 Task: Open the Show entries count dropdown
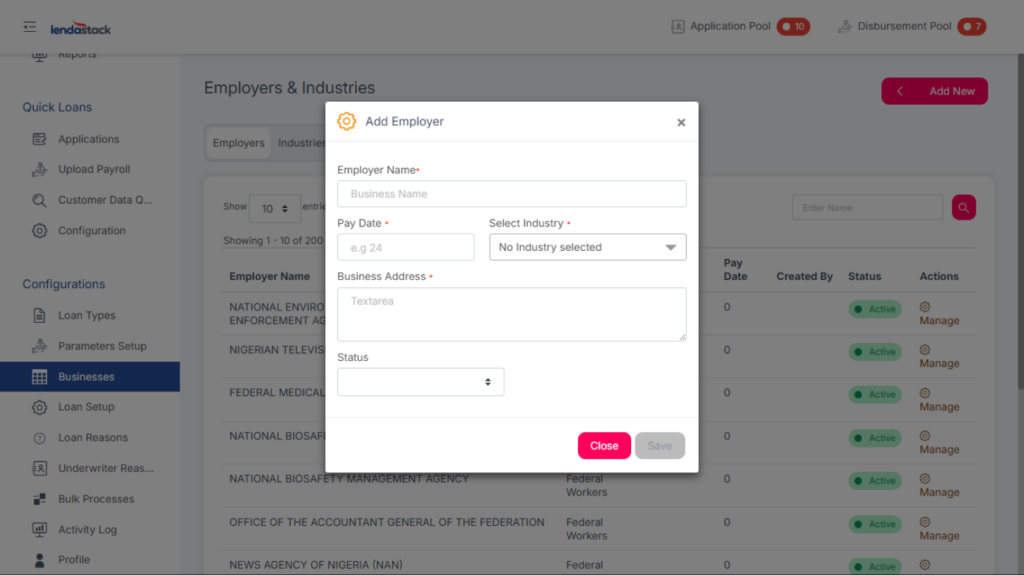274,208
